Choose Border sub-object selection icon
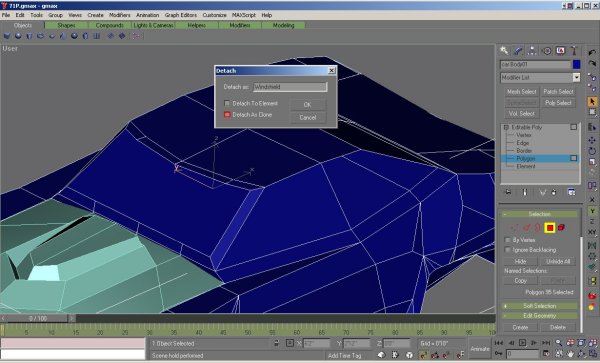600x363 pixels. pos(538,228)
